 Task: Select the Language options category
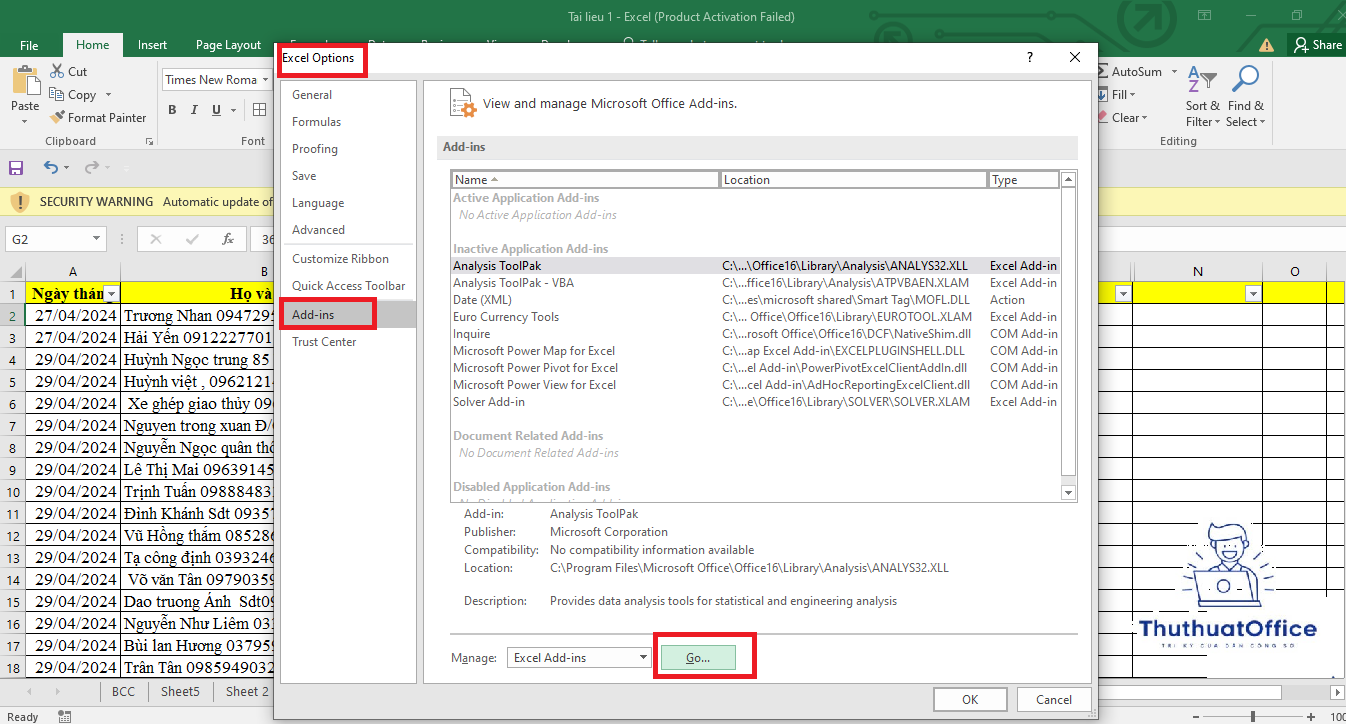pos(349,203)
